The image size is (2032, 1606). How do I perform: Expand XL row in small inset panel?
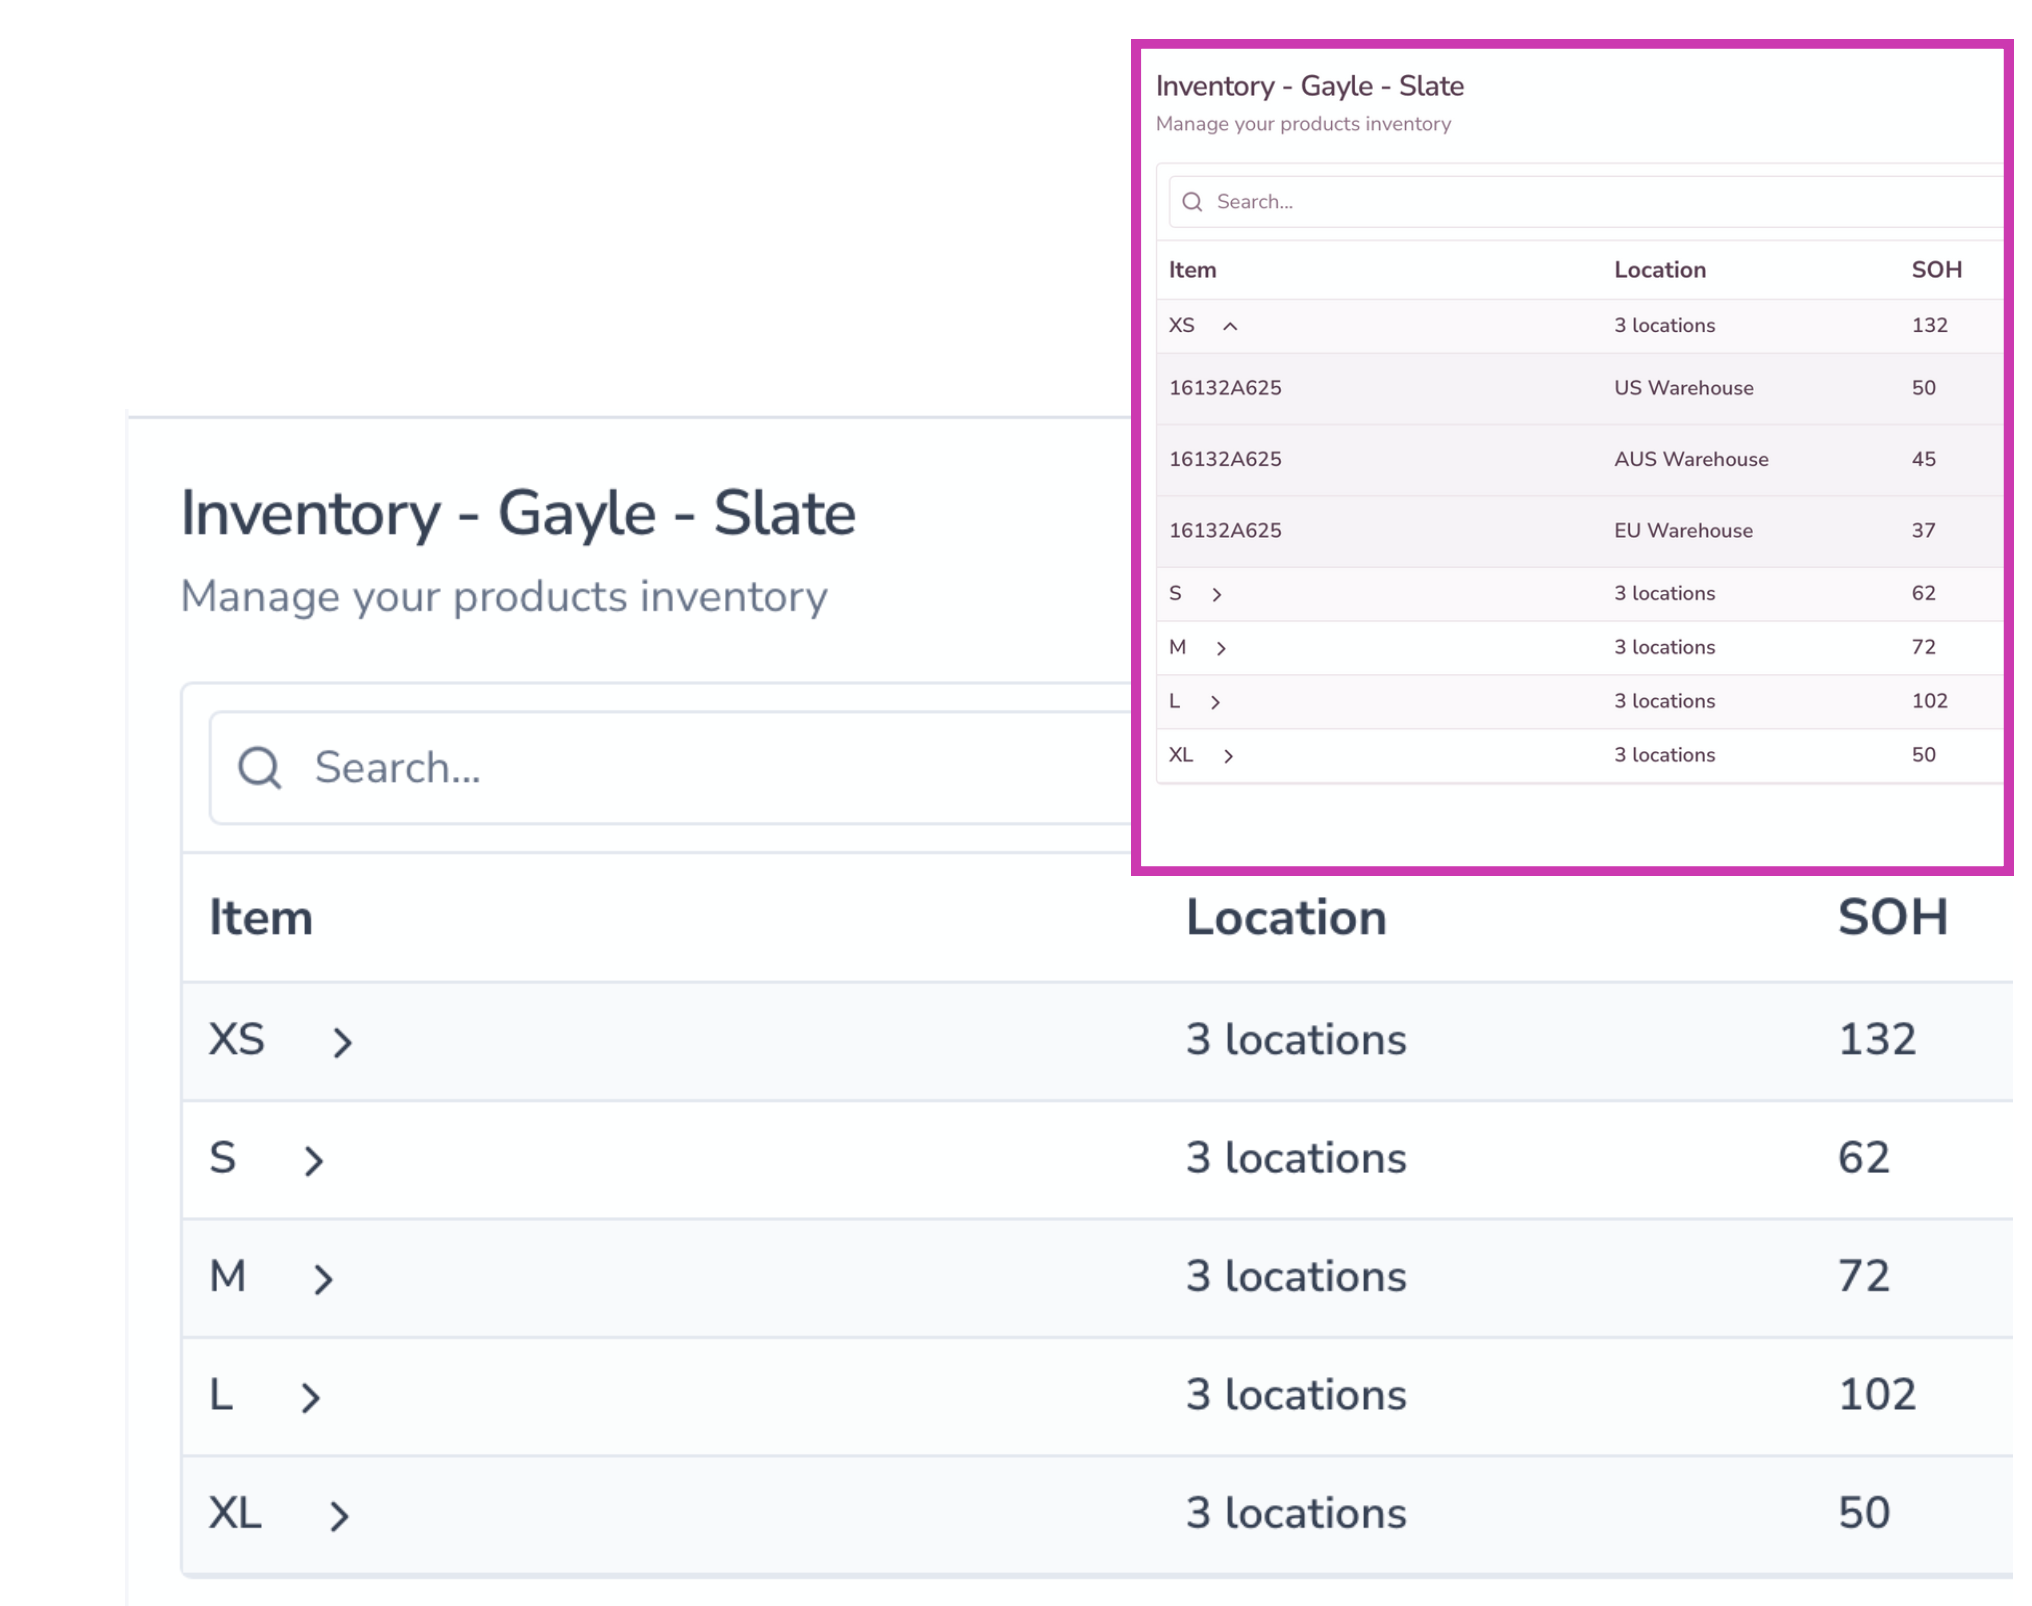tap(1228, 756)
